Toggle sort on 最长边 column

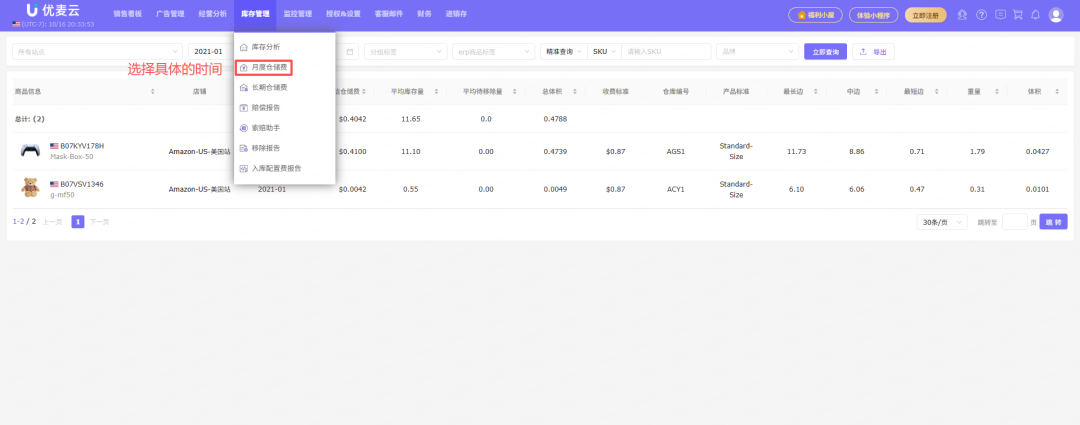[x=796, y=91]
